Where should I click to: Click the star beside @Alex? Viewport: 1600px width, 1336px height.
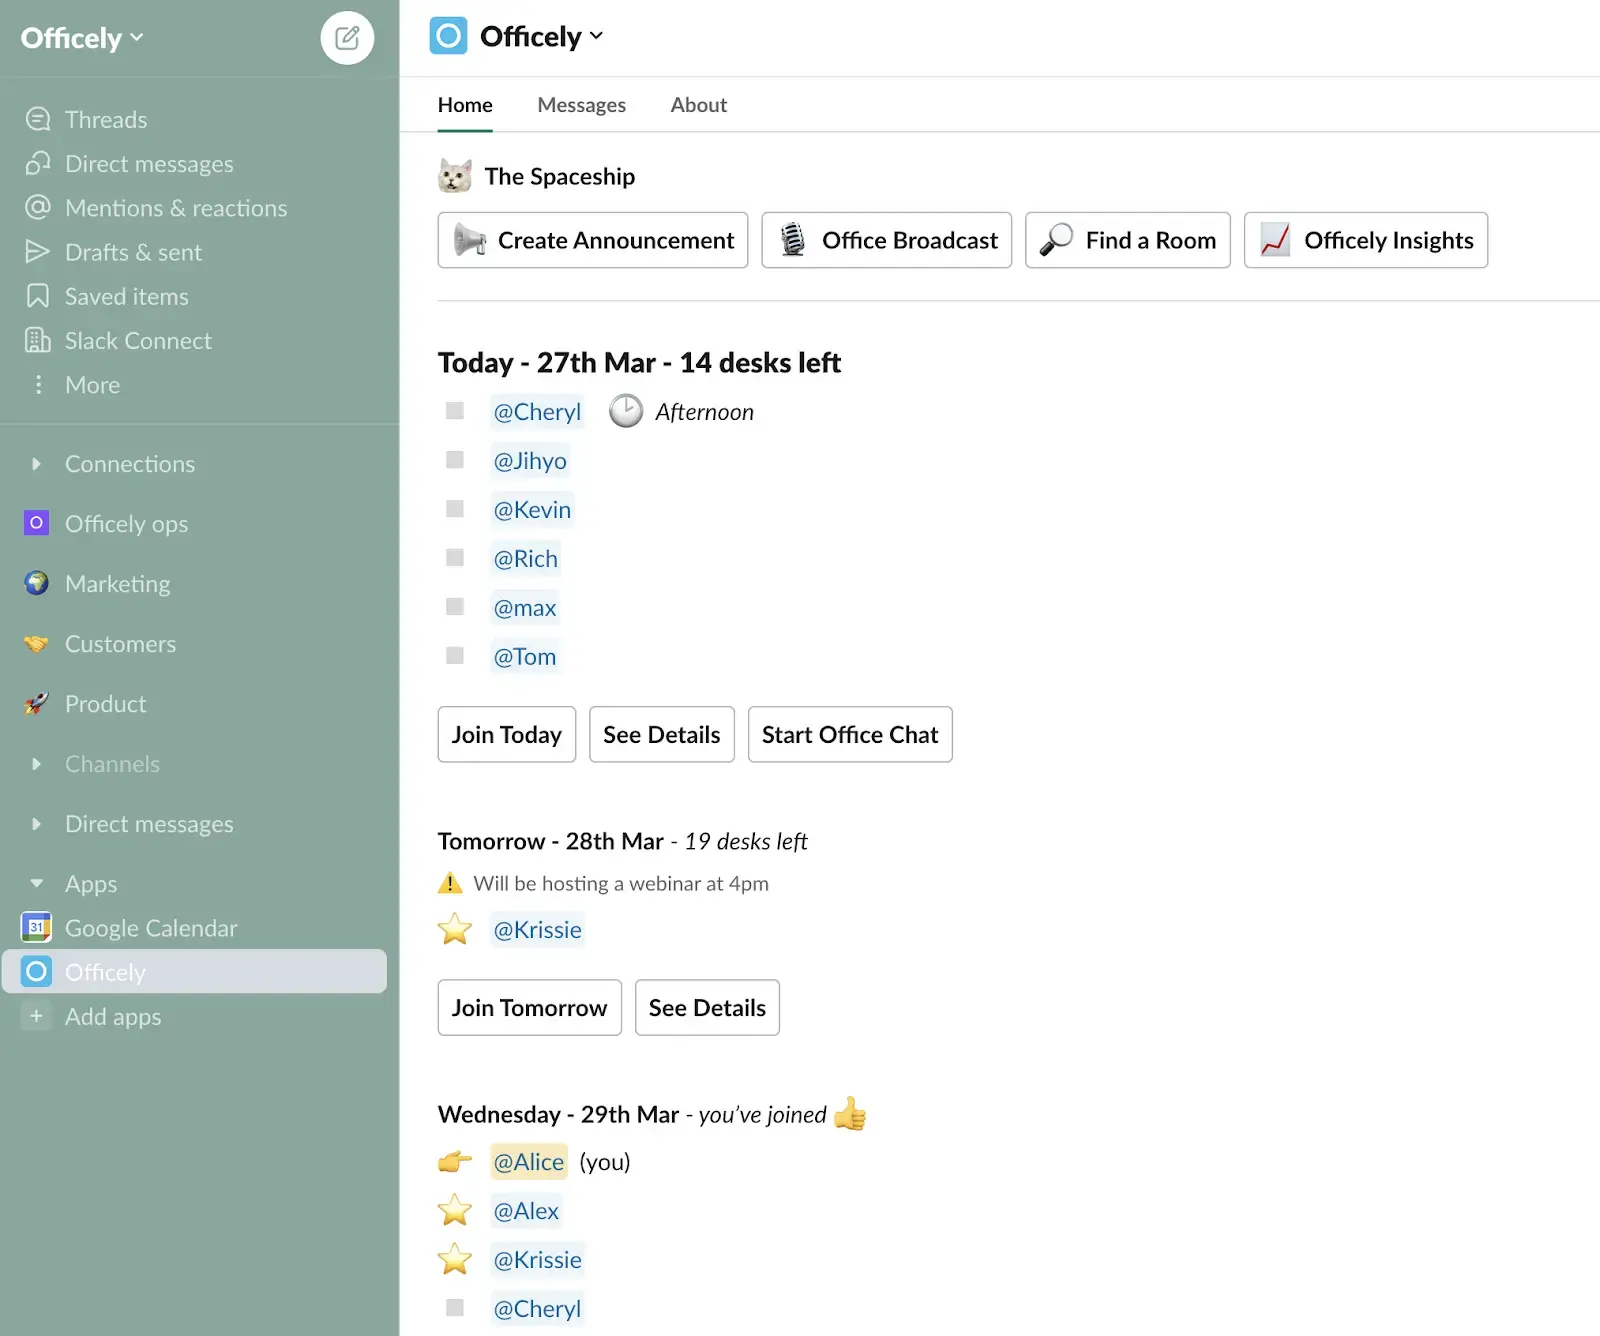pos(455,1210)
